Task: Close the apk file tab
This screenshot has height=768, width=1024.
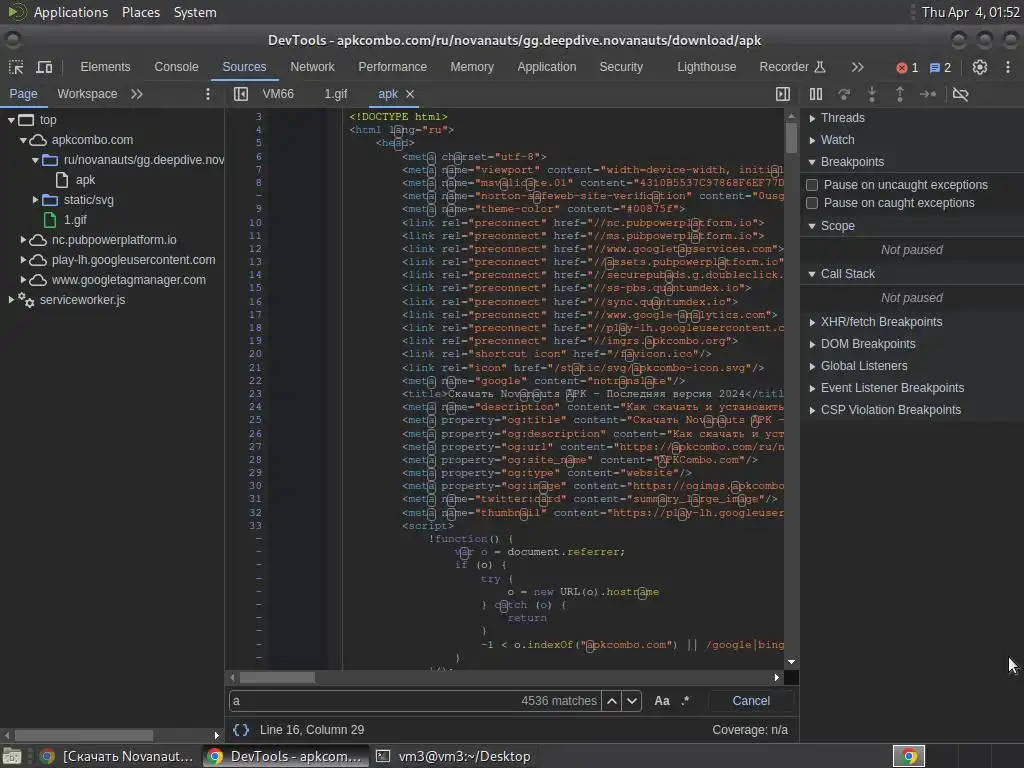Action: 410,94
